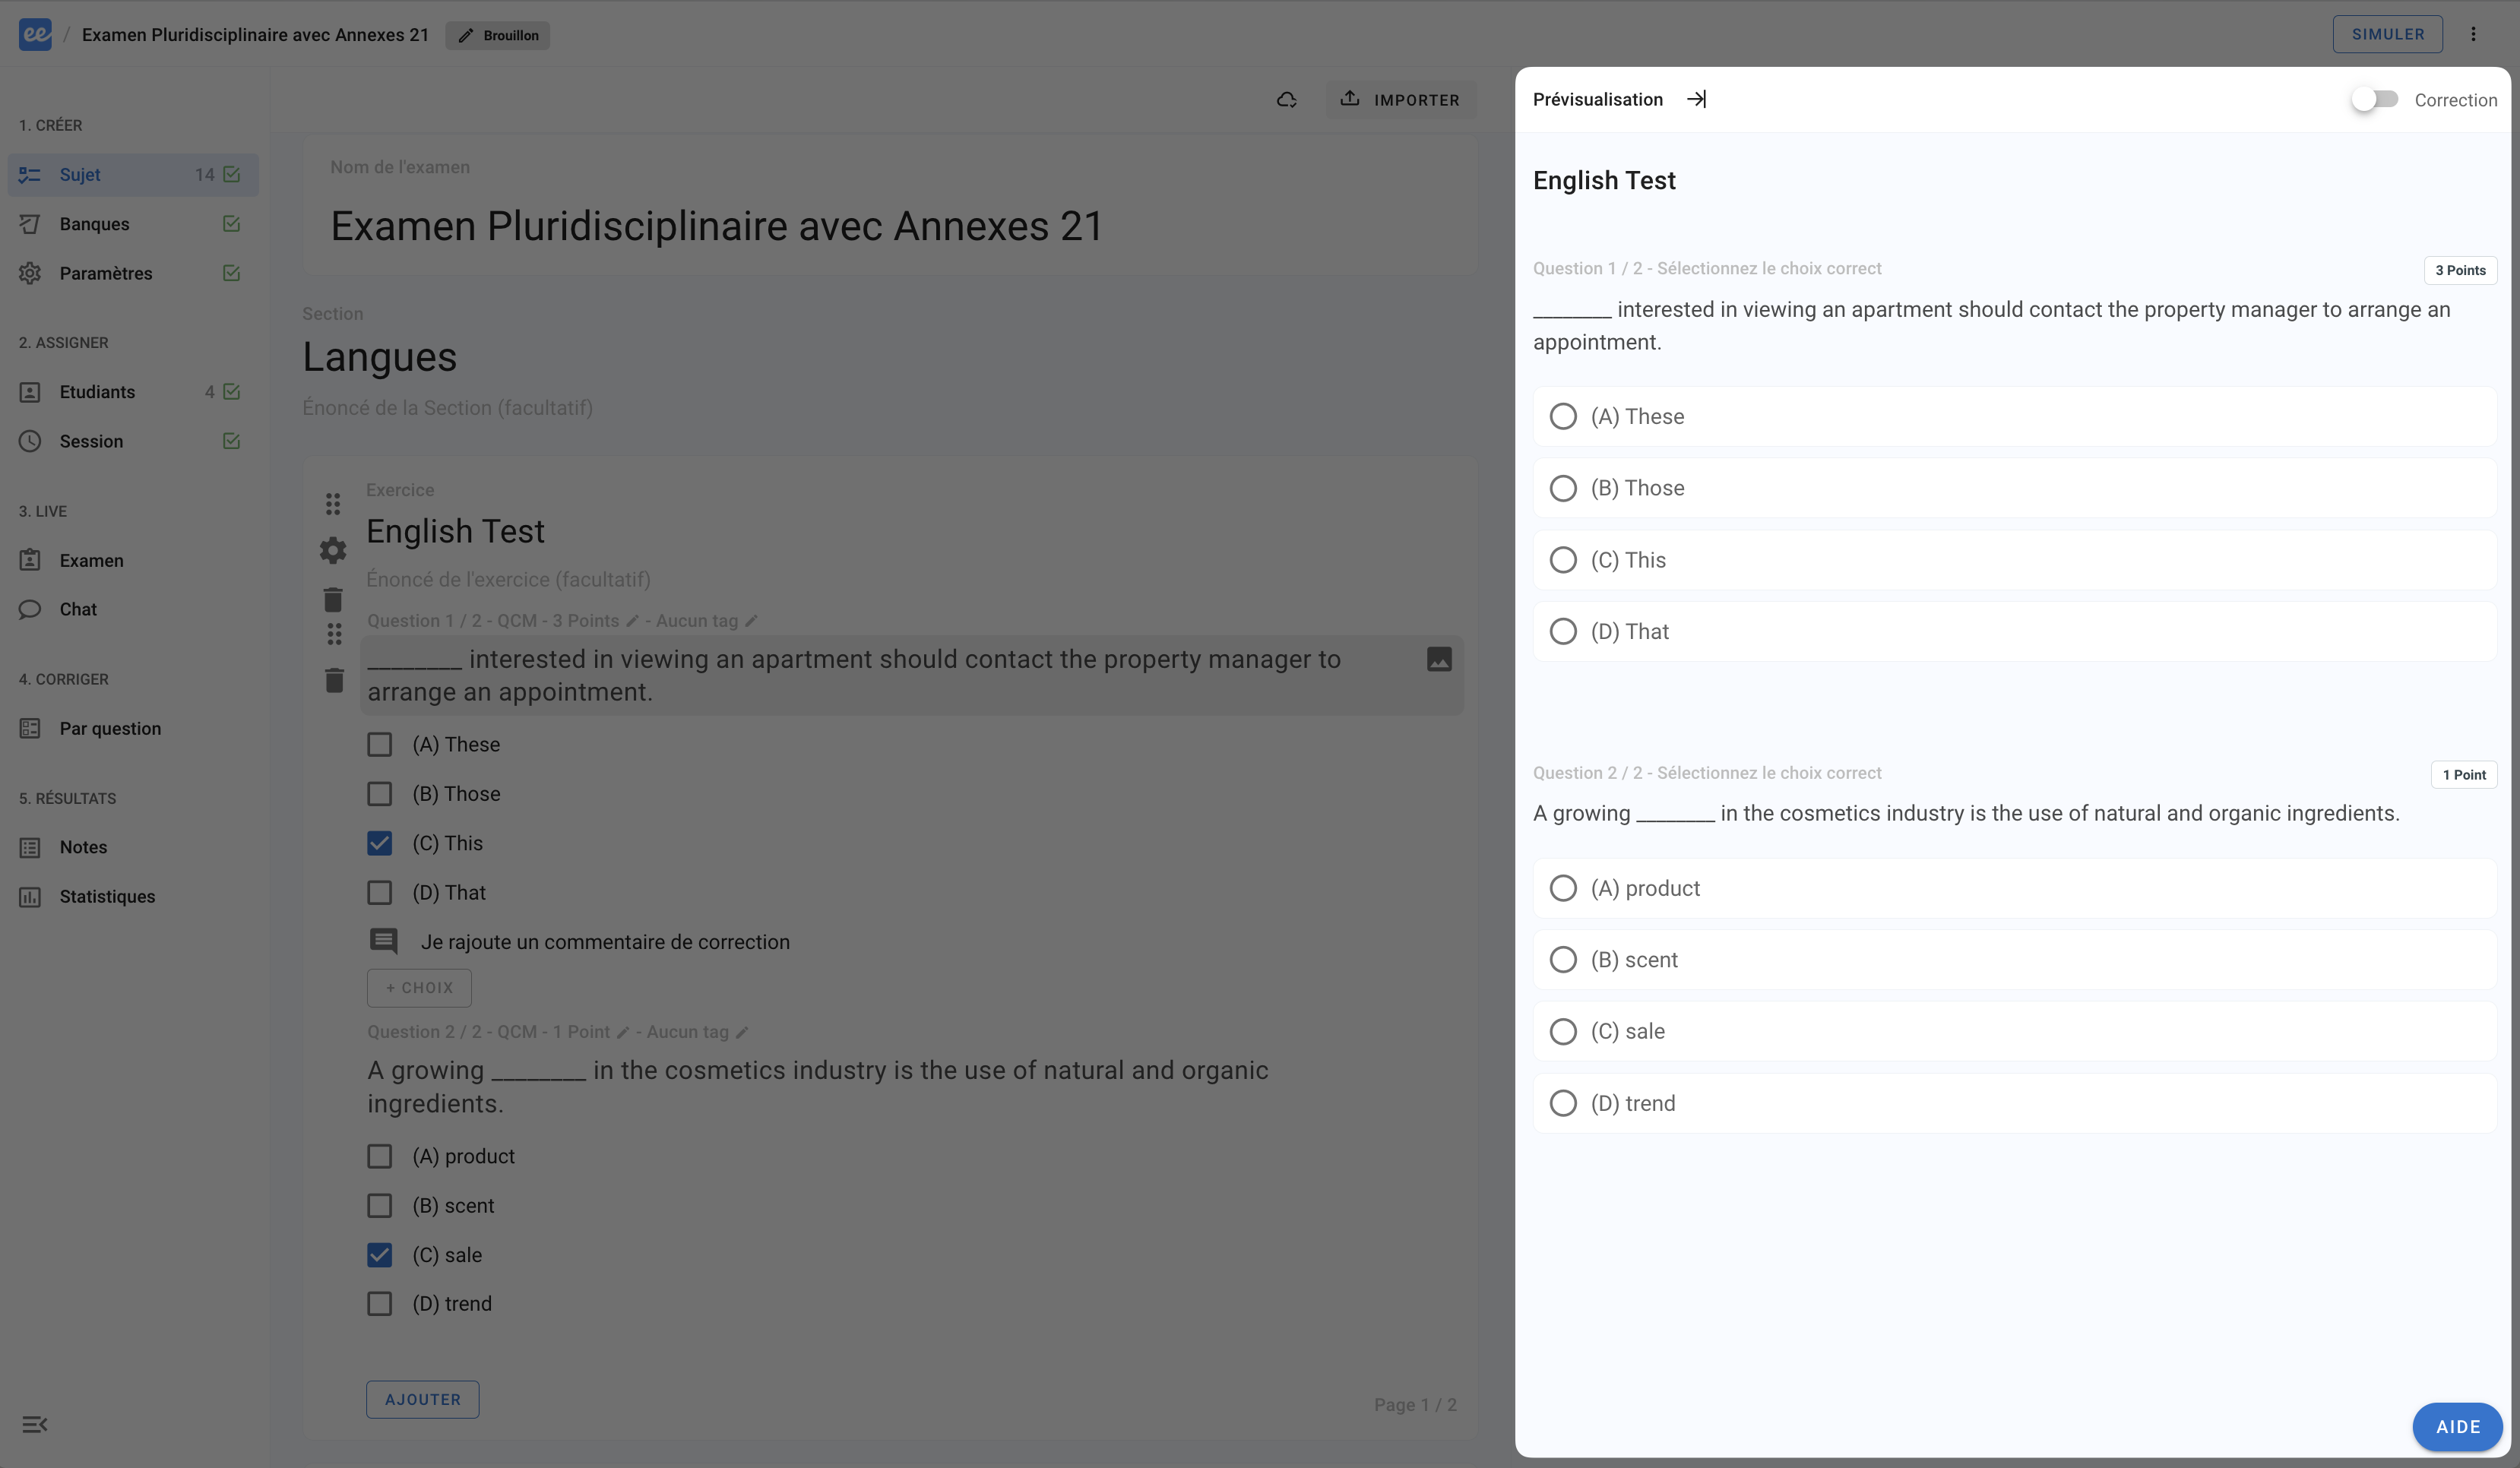Screen dimensions: 2520x1468
Task: Select the (B) Those radio option
Action: [1562, 488]
